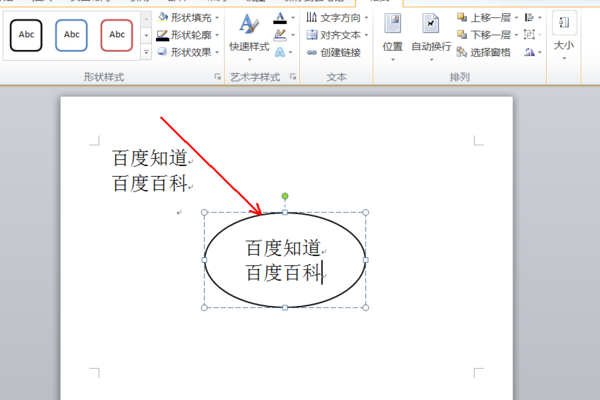The height and width of the screenshot is (400, 600).
Task: Open 位置 position menu
Action: click(393, 36)
